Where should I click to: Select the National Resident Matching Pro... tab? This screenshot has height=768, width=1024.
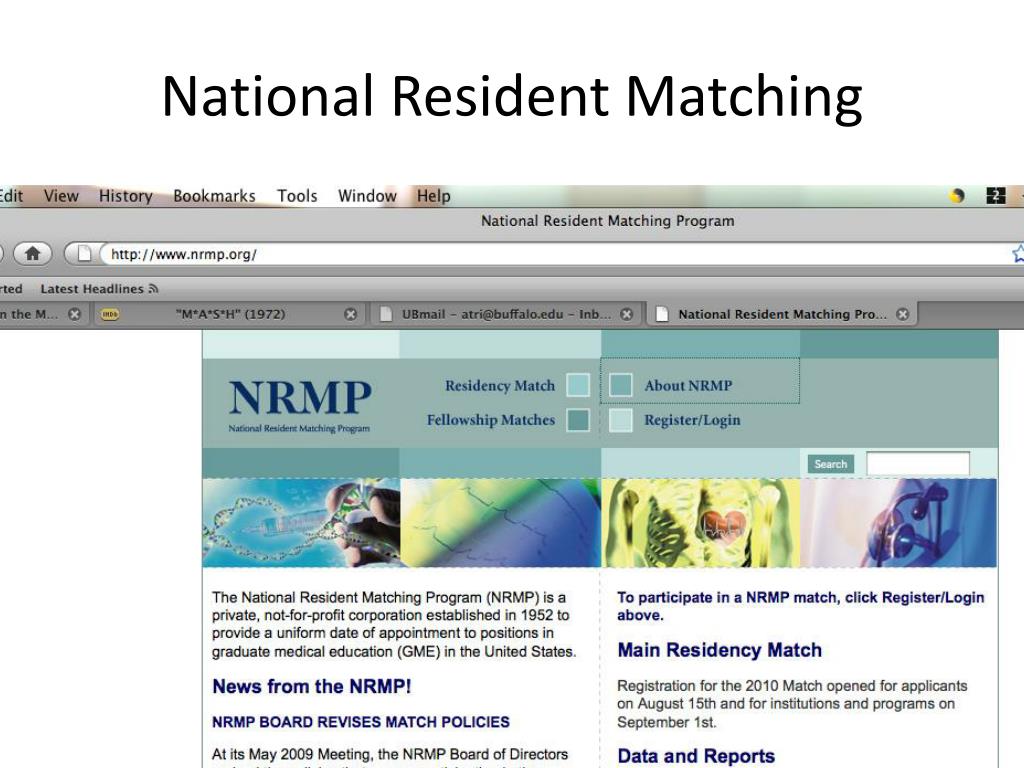pyautogui.click(x=782, y=314)
